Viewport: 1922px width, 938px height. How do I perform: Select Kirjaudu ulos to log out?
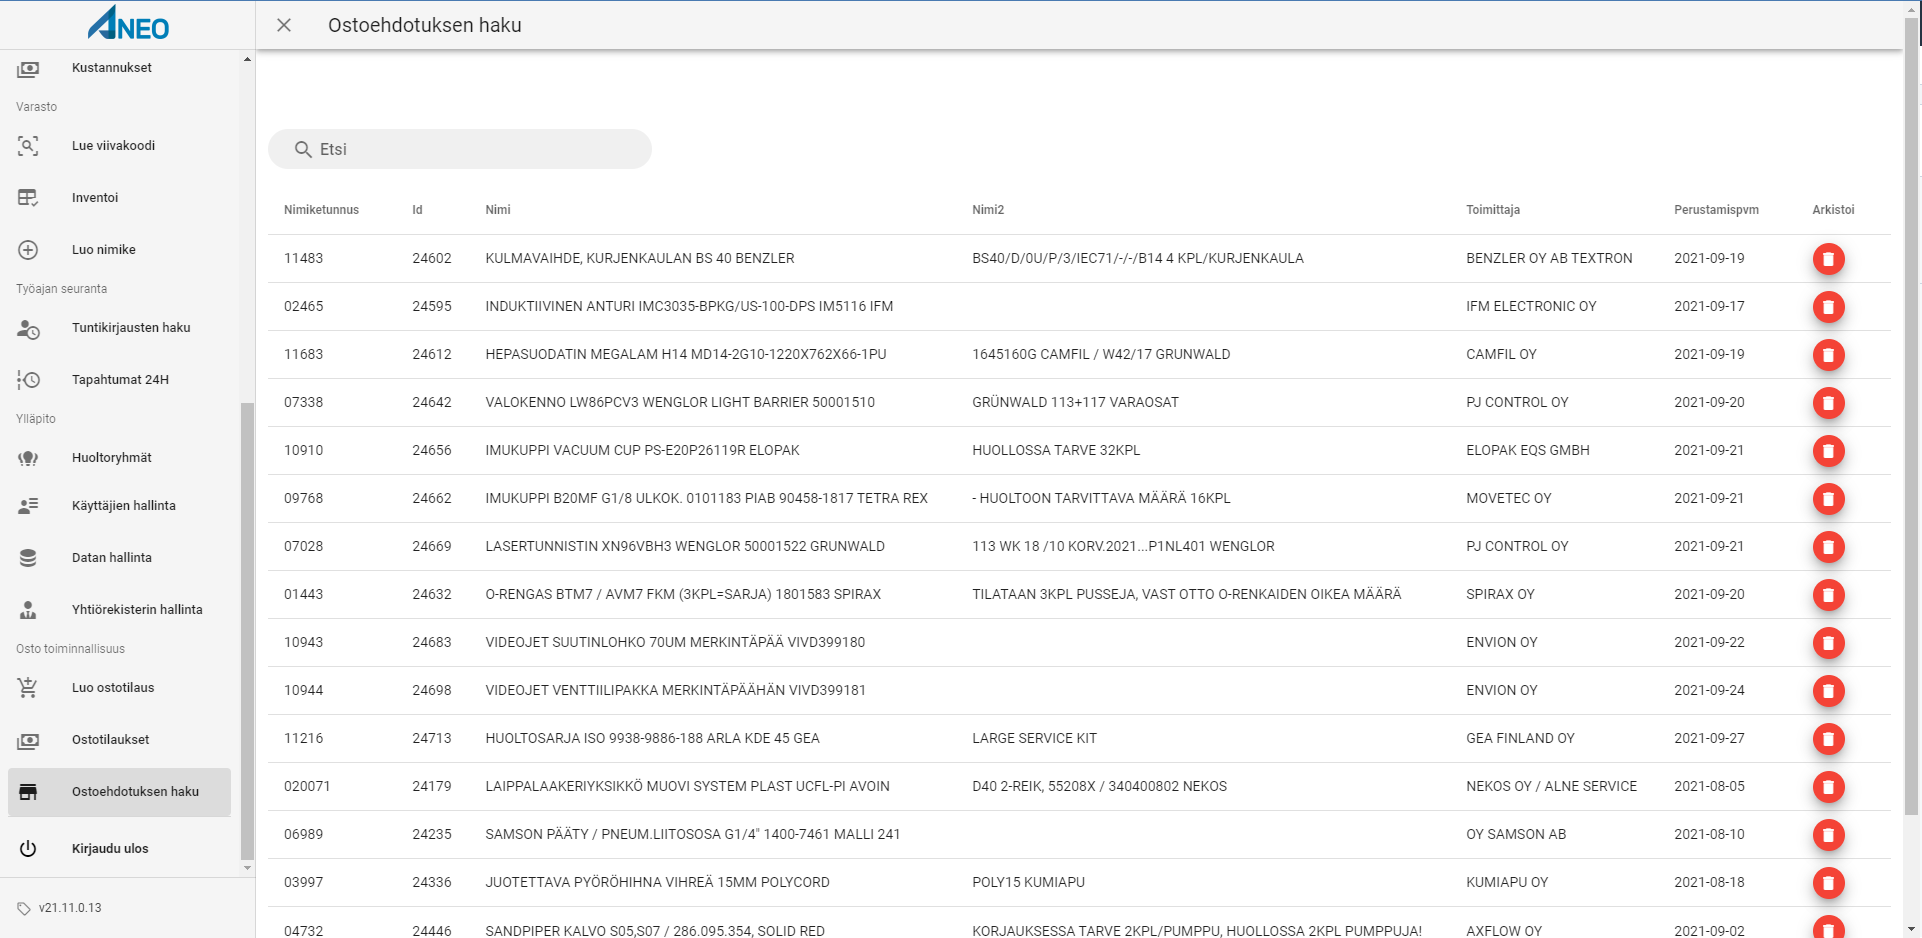tap(120, 849)
